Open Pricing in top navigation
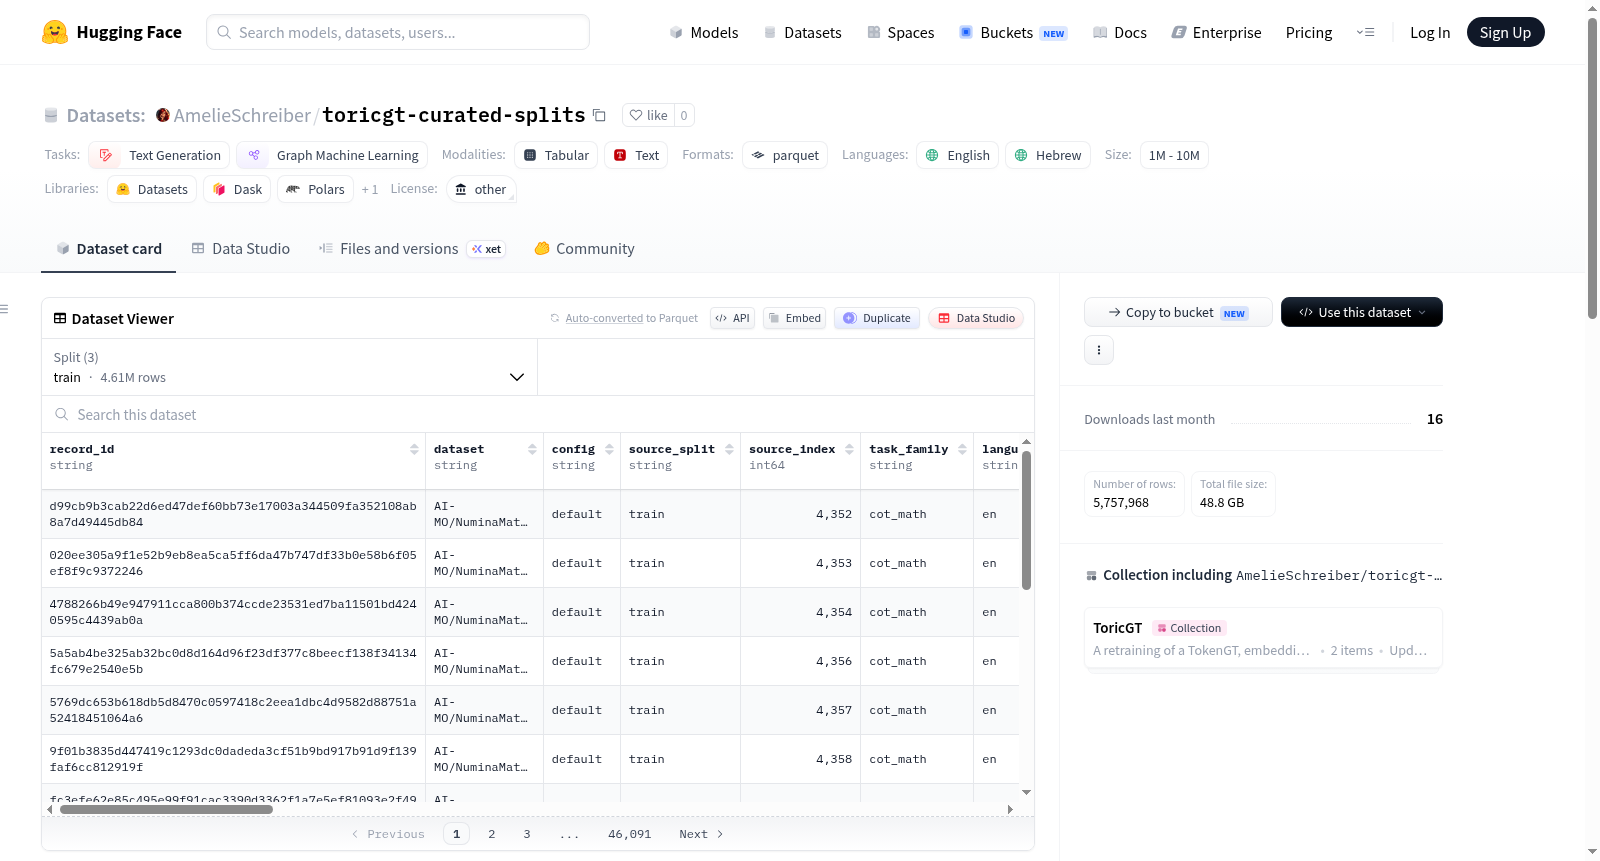Screen dimensions: 1600x861 pyautogui.click(x=1309, y=32)
